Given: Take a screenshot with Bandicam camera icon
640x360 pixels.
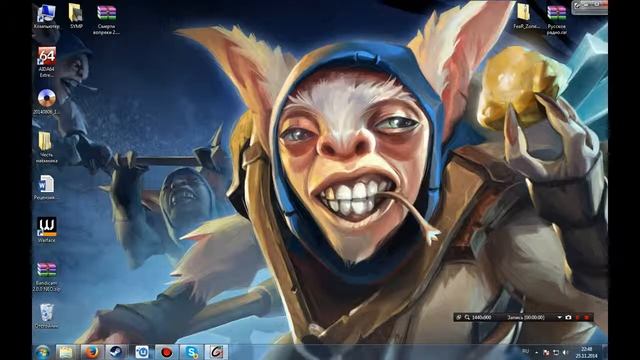Looking at the screenshot, I should click(568, 317).
